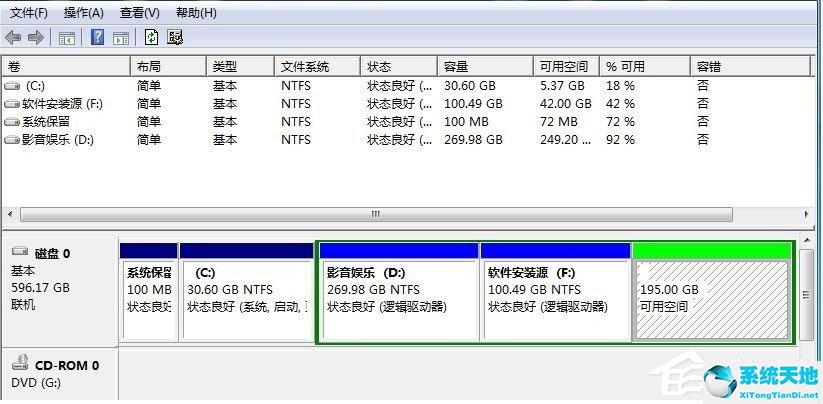Click the 42 % available cell
The width and height of the screenshot is (823, 404).
click(620, 104)
